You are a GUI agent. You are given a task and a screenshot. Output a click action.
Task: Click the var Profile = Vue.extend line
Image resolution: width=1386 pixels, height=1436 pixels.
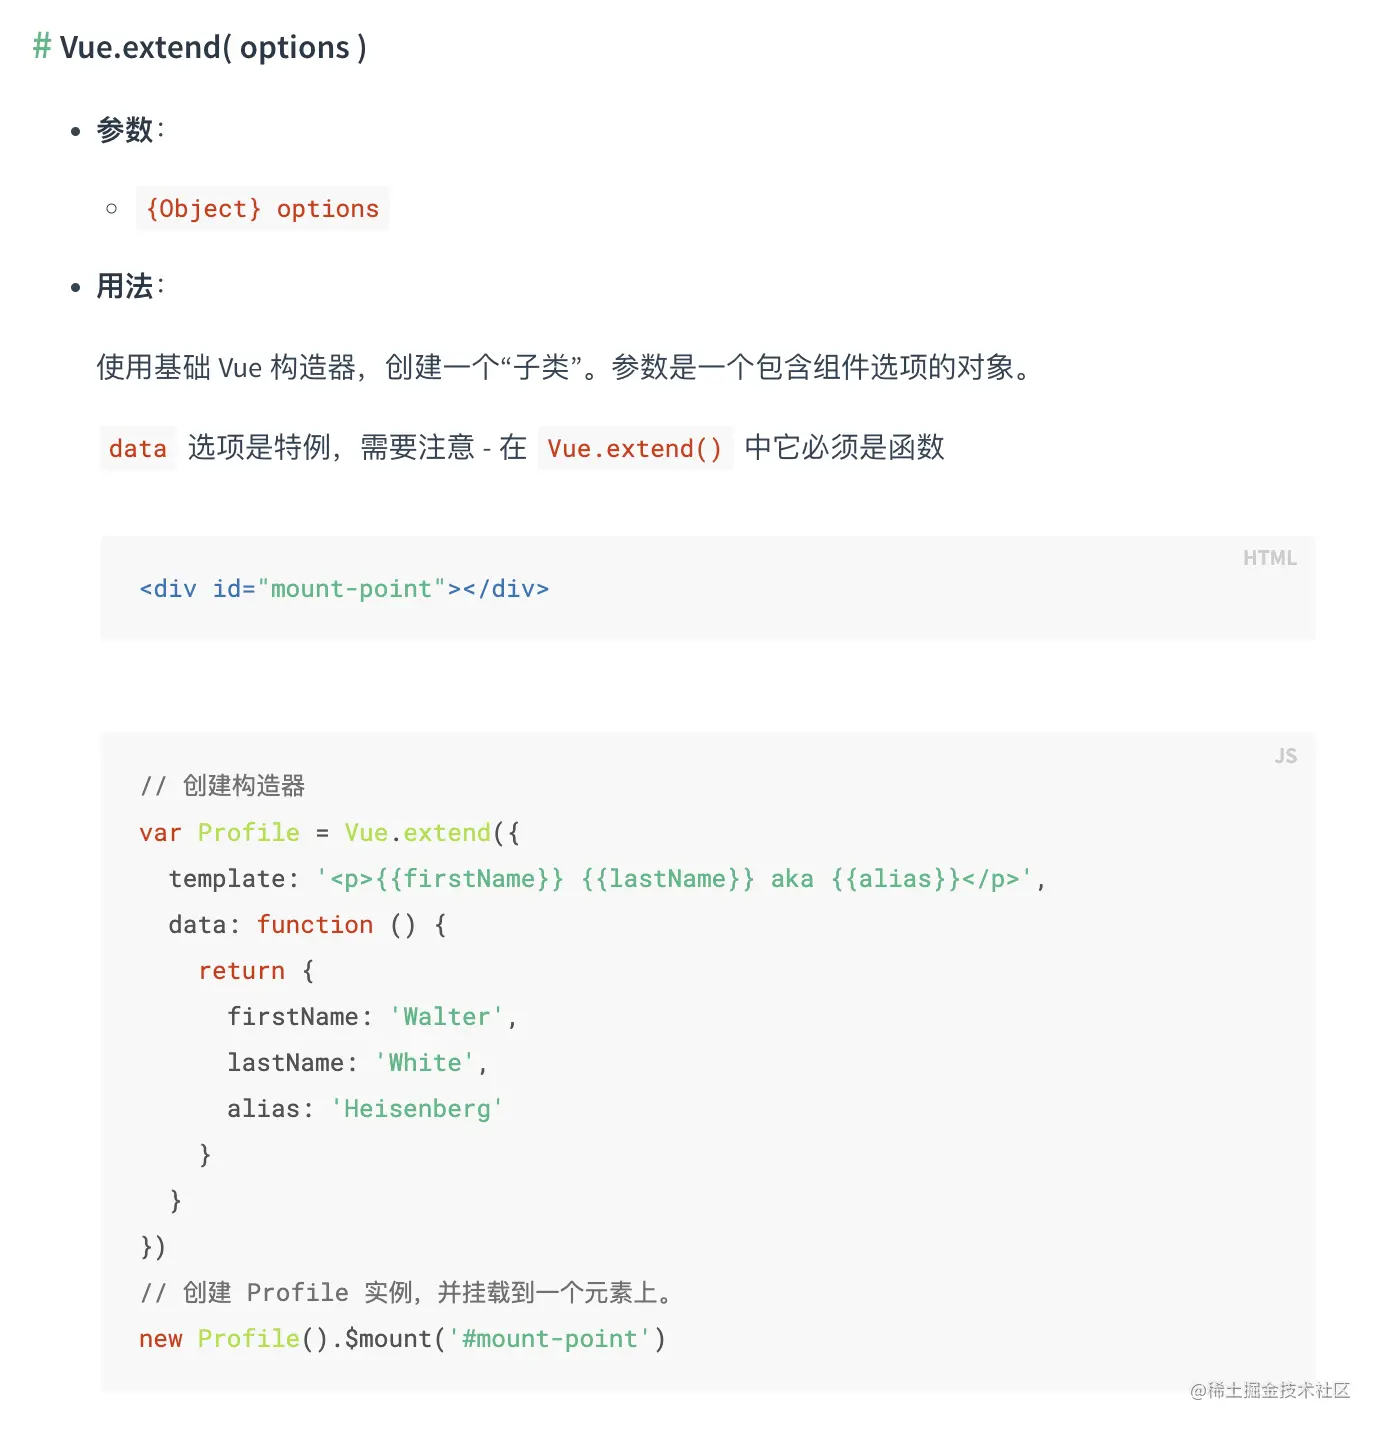coord(329,832)
